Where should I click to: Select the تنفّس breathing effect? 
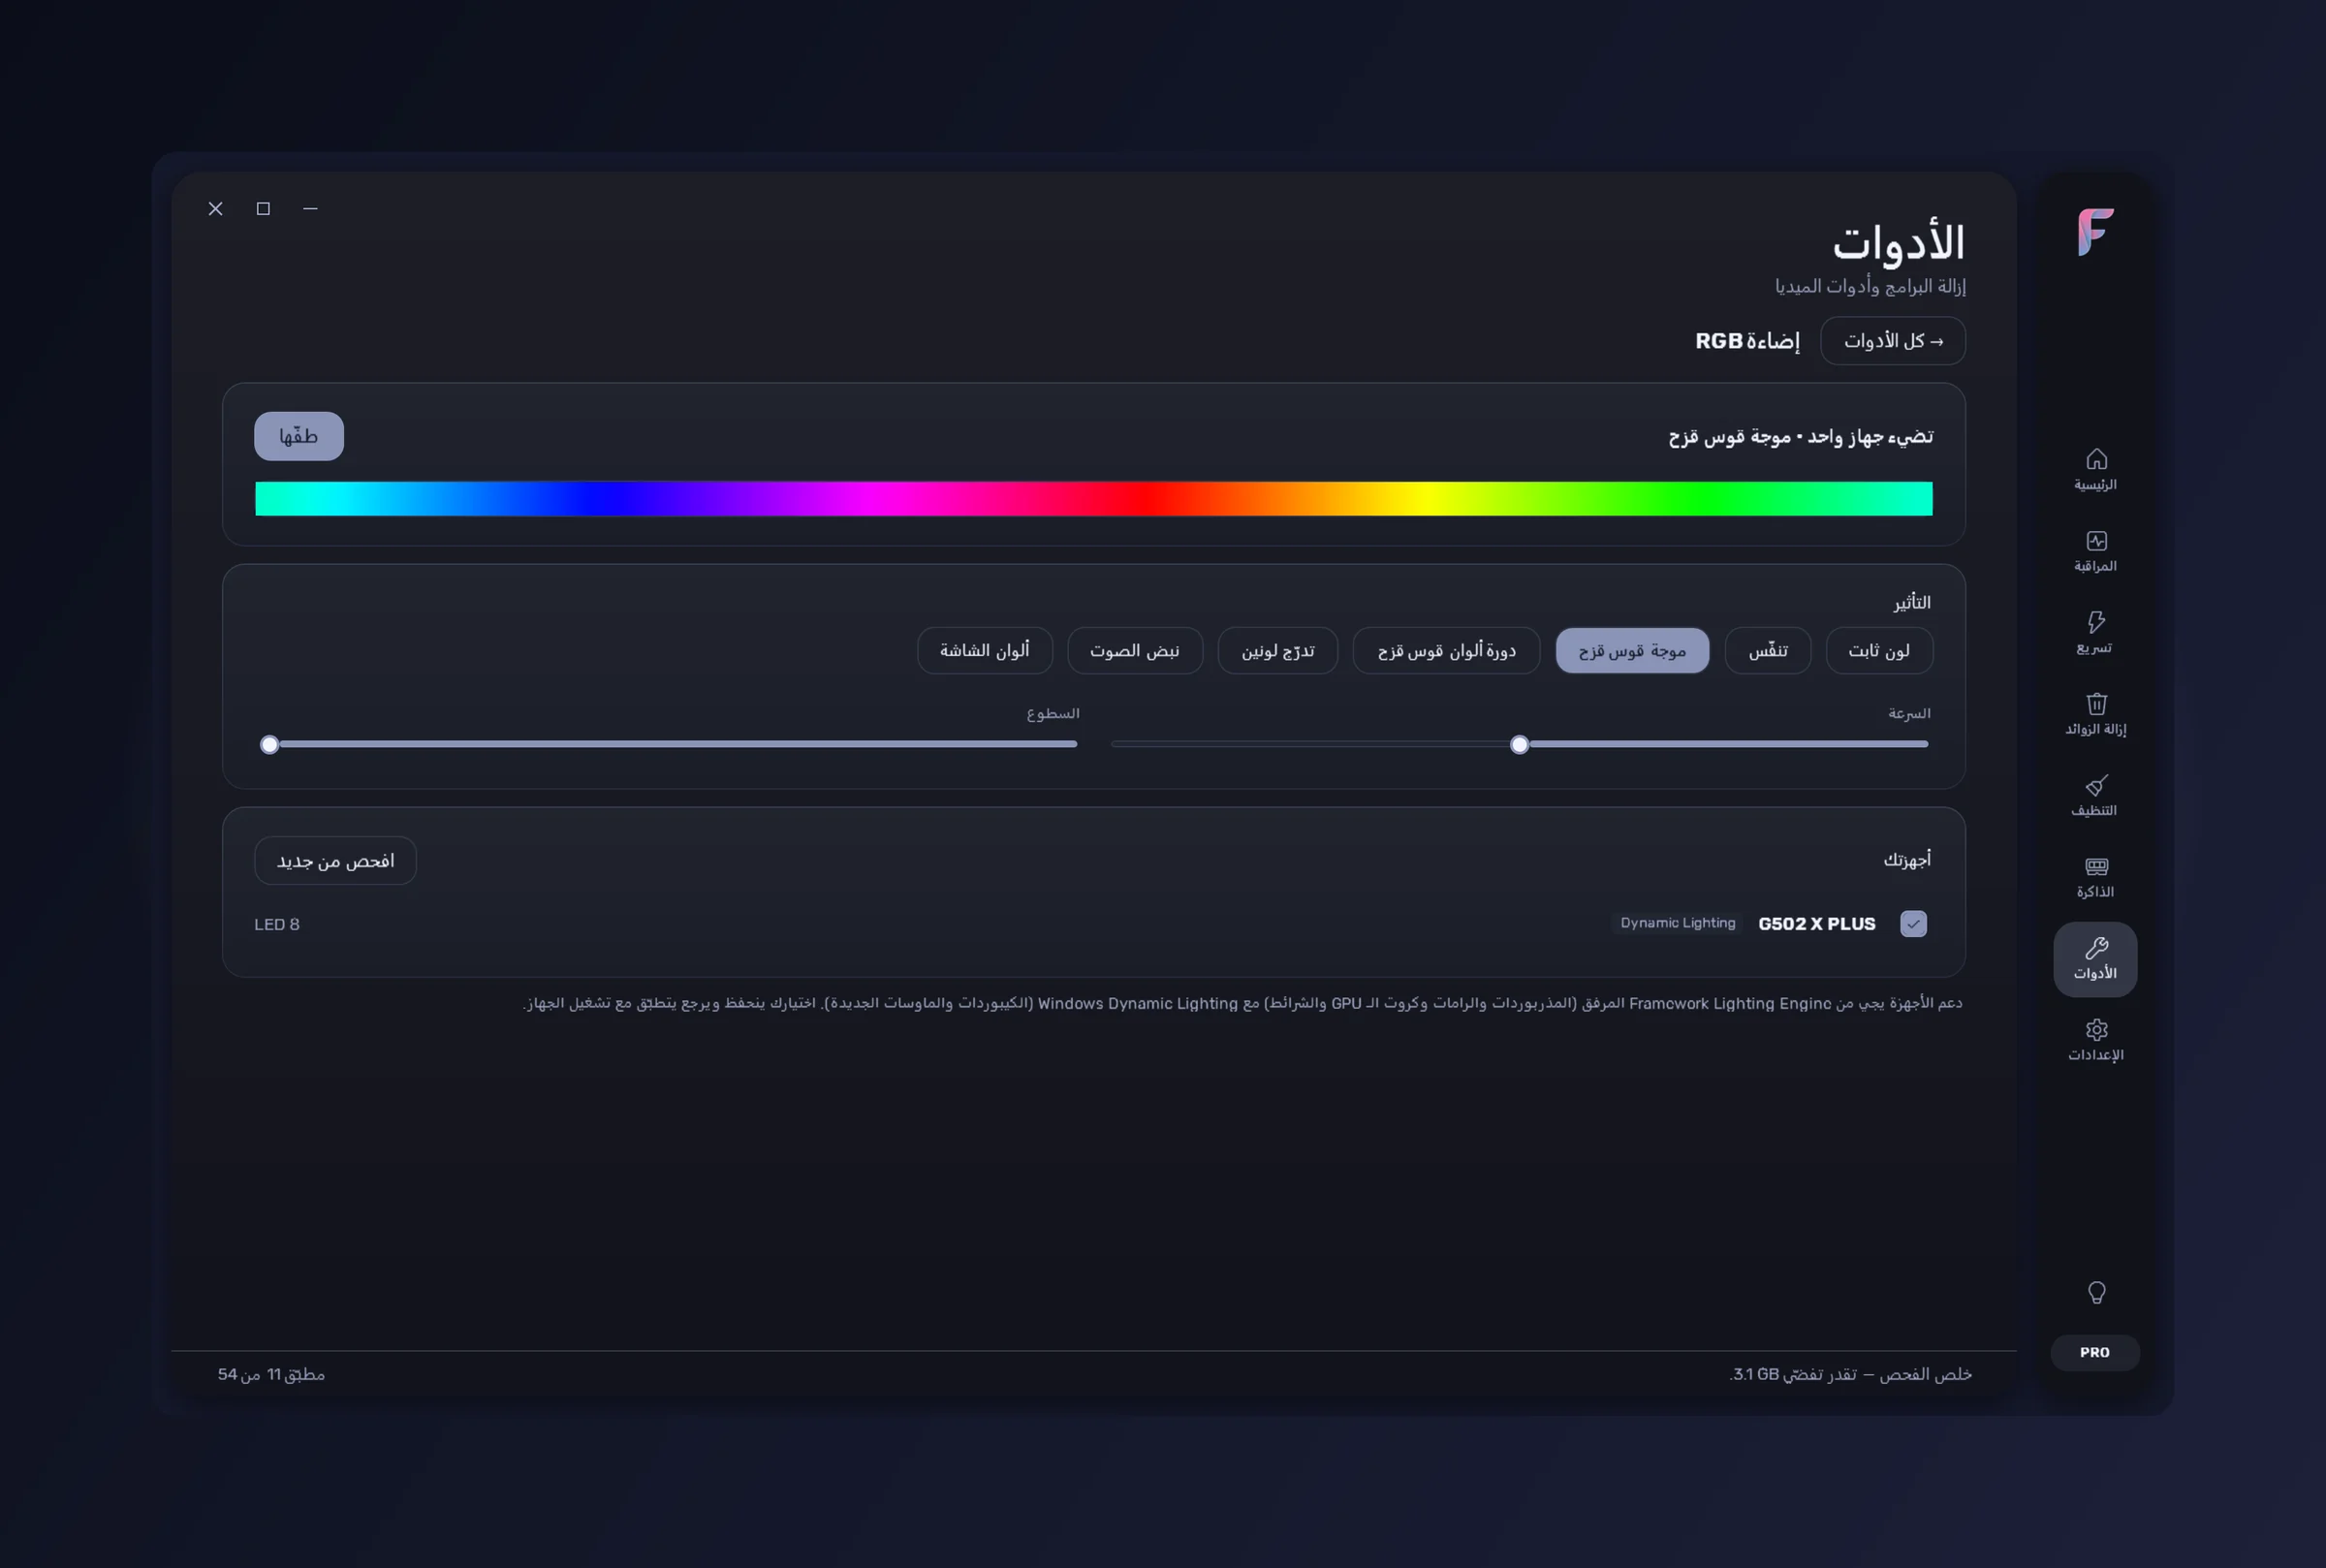point(1768,651)
